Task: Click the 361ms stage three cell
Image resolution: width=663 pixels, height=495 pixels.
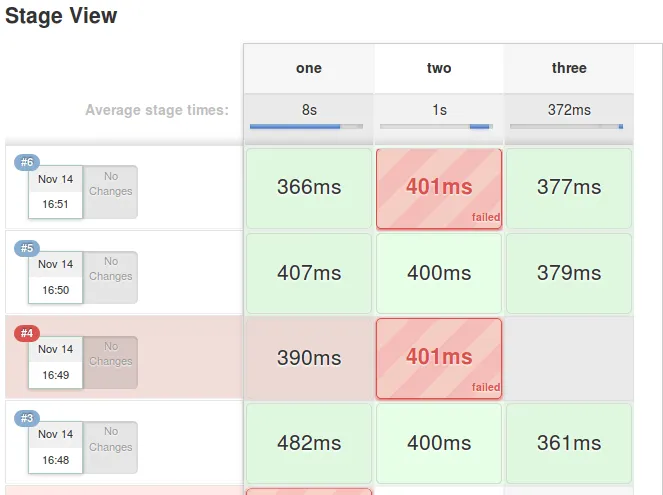Action: tap(569, 443)
